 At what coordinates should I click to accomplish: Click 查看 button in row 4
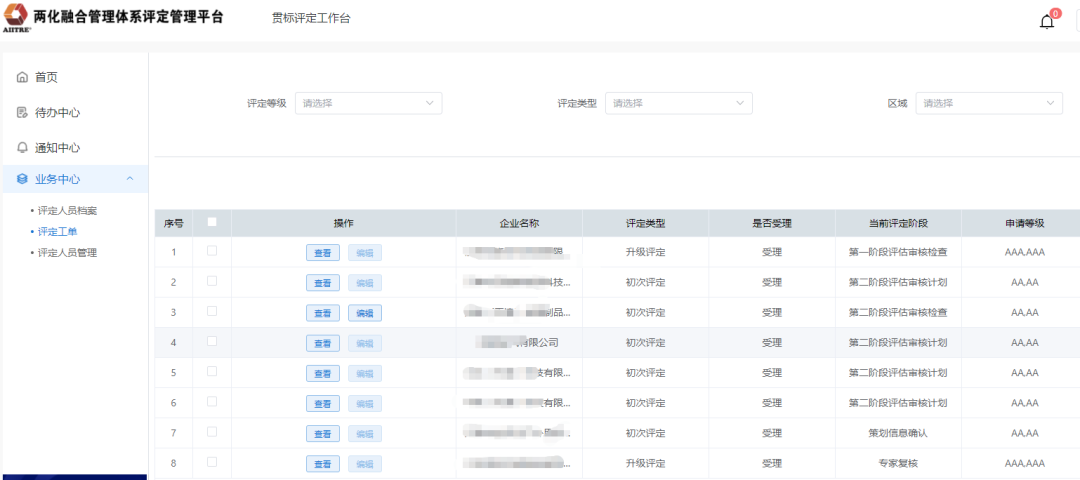[x=323, y=343]
